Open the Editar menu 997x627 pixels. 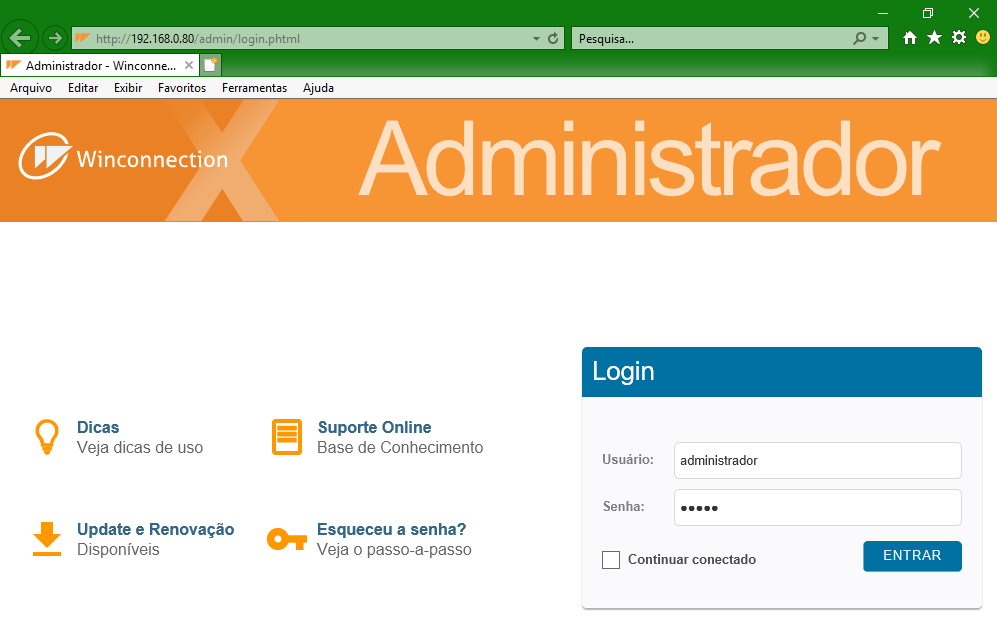pyautogui.click(x=83, y=88)
